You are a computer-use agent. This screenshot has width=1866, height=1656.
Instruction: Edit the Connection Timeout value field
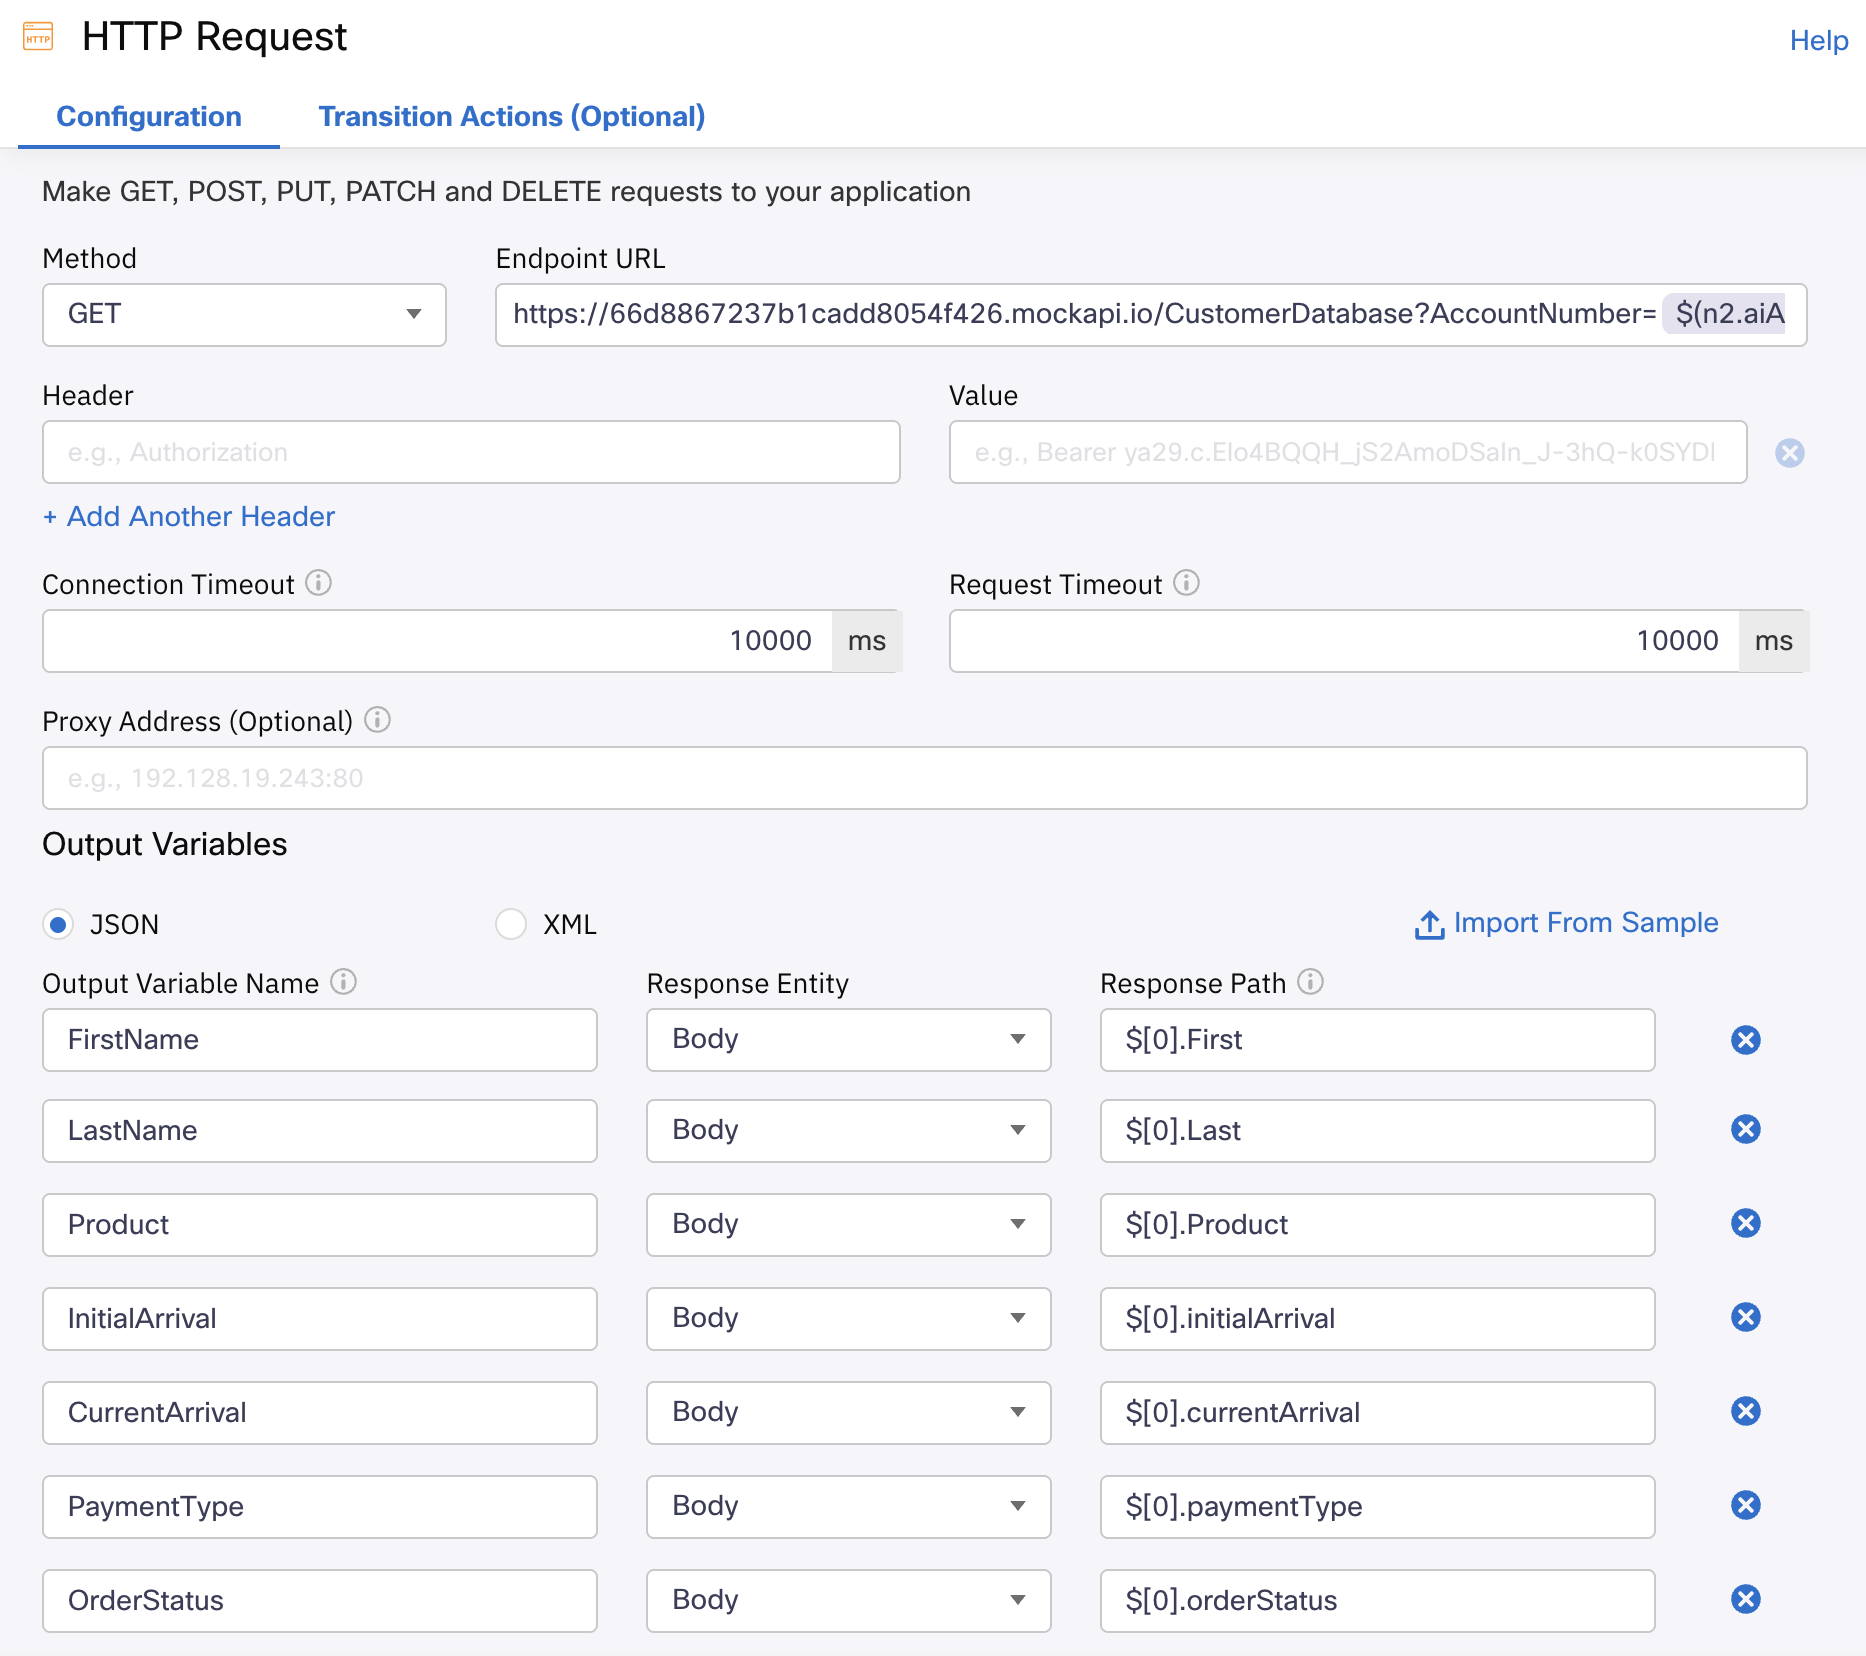(438, 641)
